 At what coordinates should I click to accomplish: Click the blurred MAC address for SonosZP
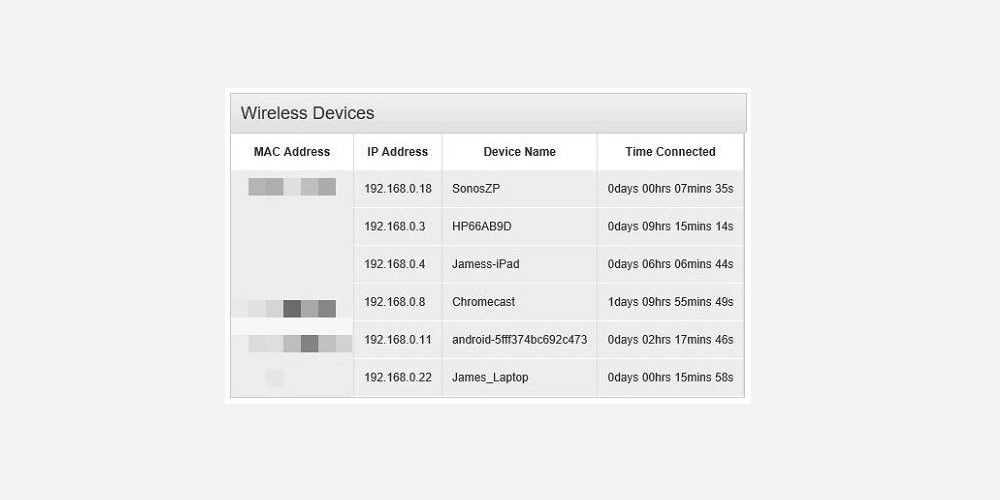pyautogui.click(x=292, y=187)
